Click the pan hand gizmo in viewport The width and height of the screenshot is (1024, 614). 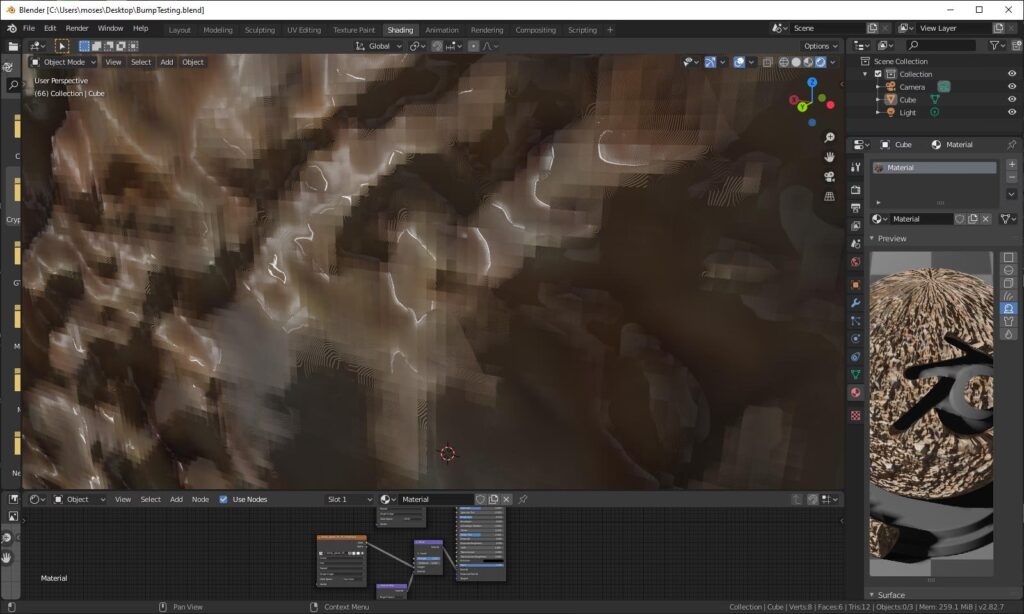click(829, 157)
